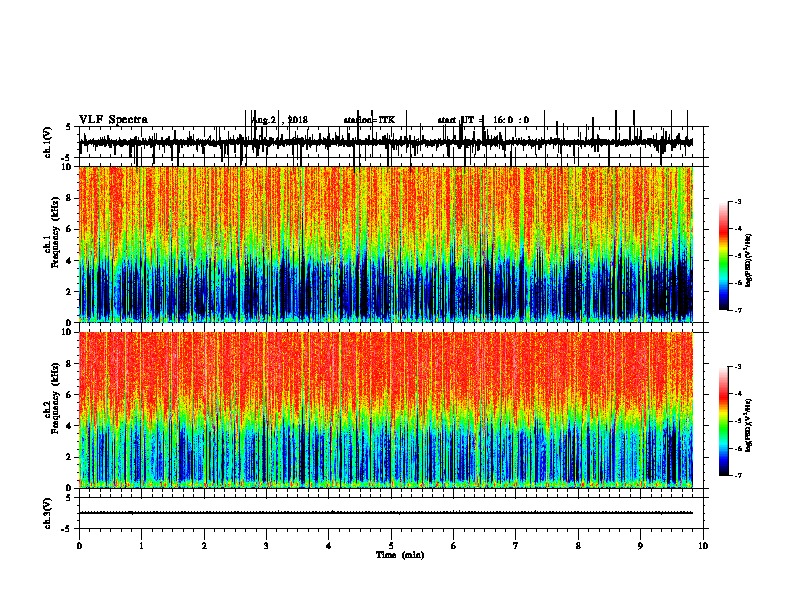This screenshot has height=612, width=792.
Task: Click the "4" kHz tick on ch.2 axis
Action: pyautogui.click(x=69, y=426)
